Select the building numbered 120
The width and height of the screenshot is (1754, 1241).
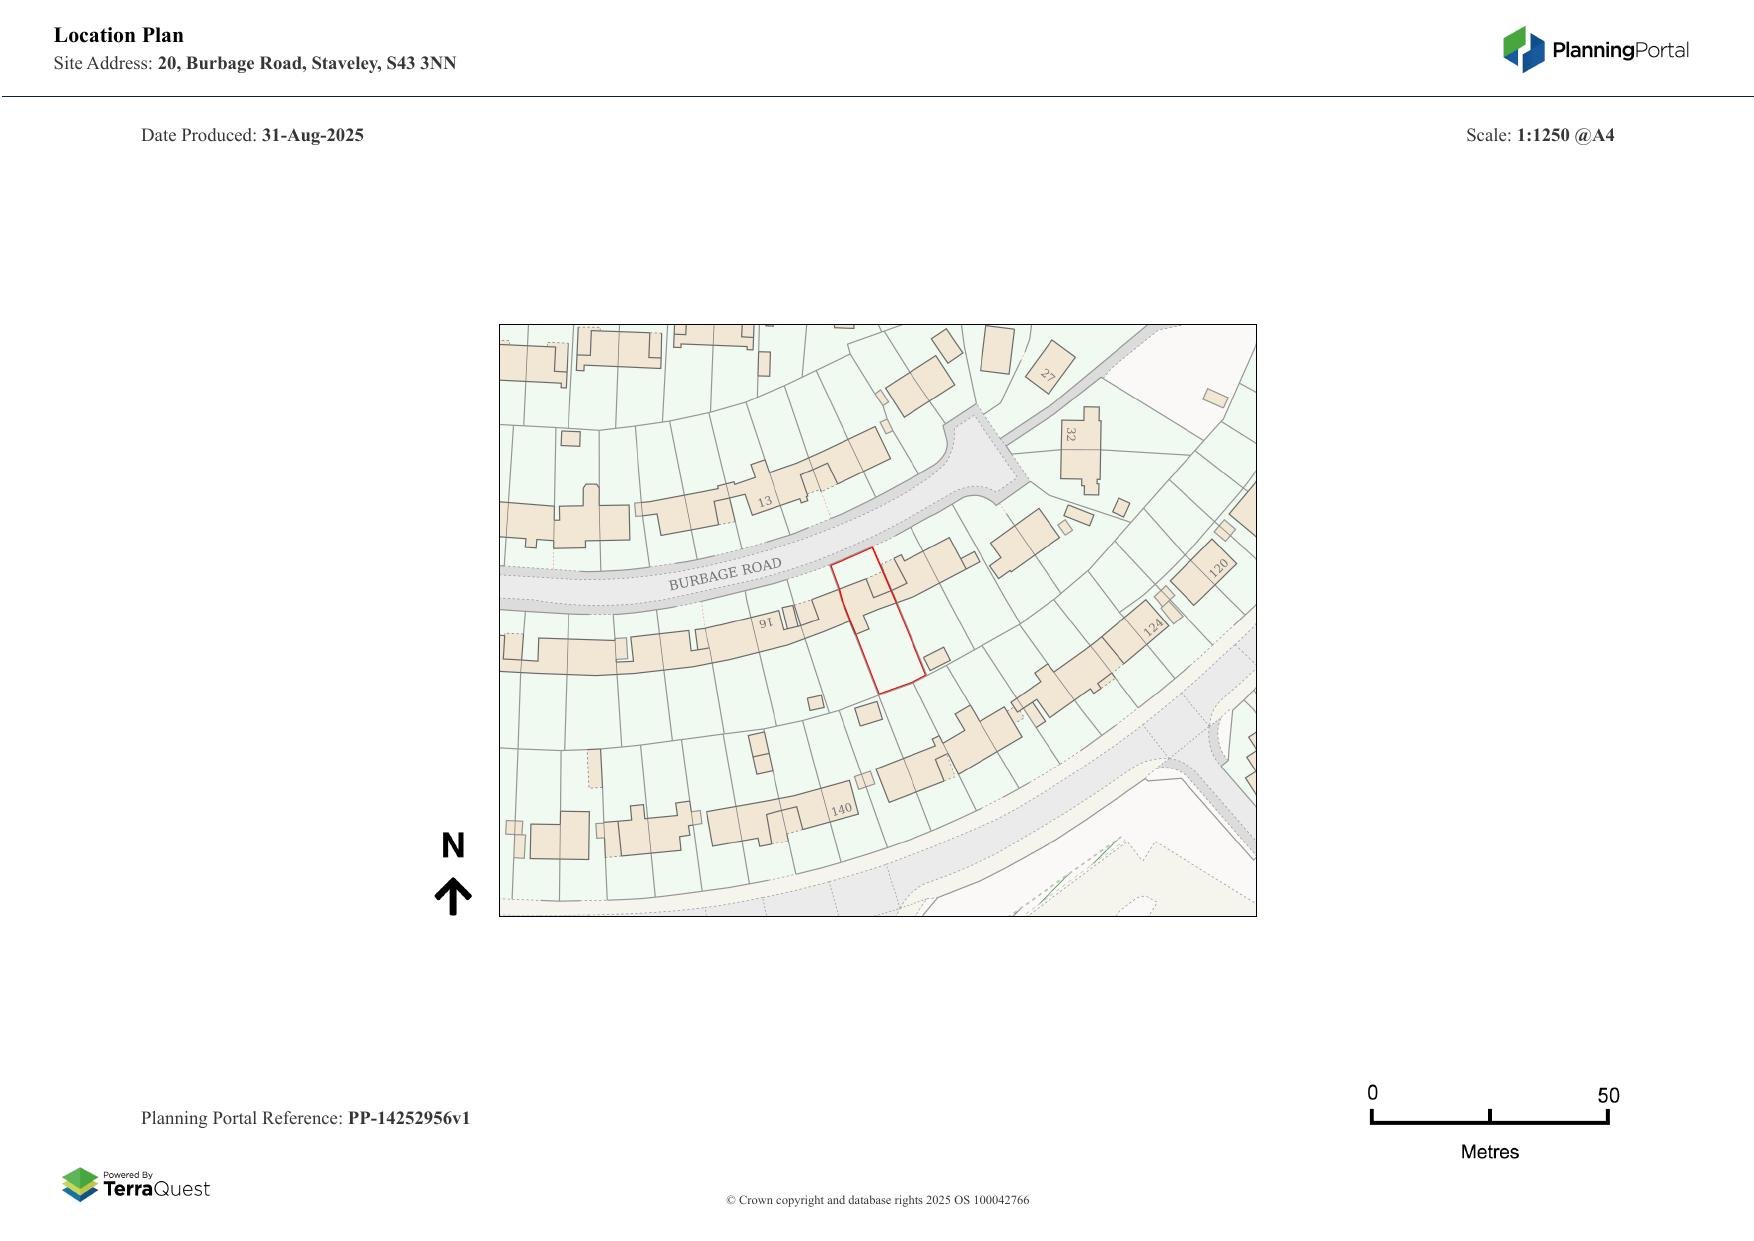click(x=1218, y=568)
